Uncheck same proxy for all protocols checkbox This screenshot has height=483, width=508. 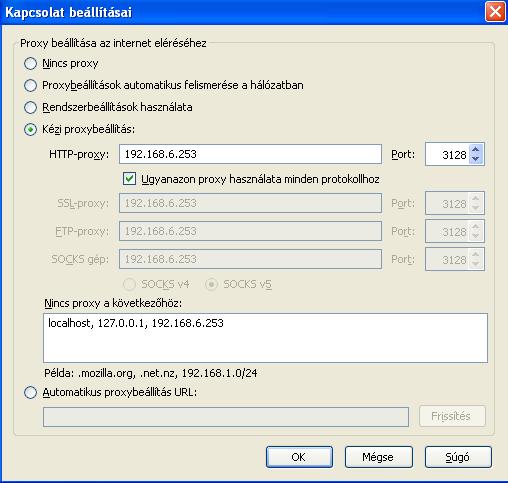pos(129,179)
